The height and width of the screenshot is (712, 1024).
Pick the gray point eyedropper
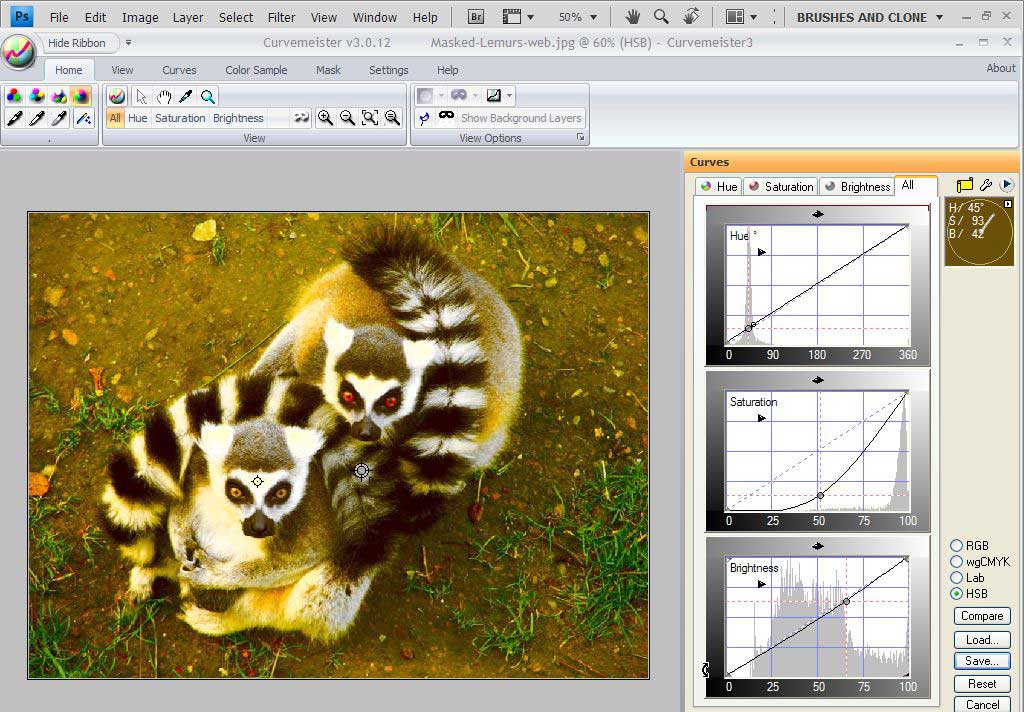click(59, 118)
